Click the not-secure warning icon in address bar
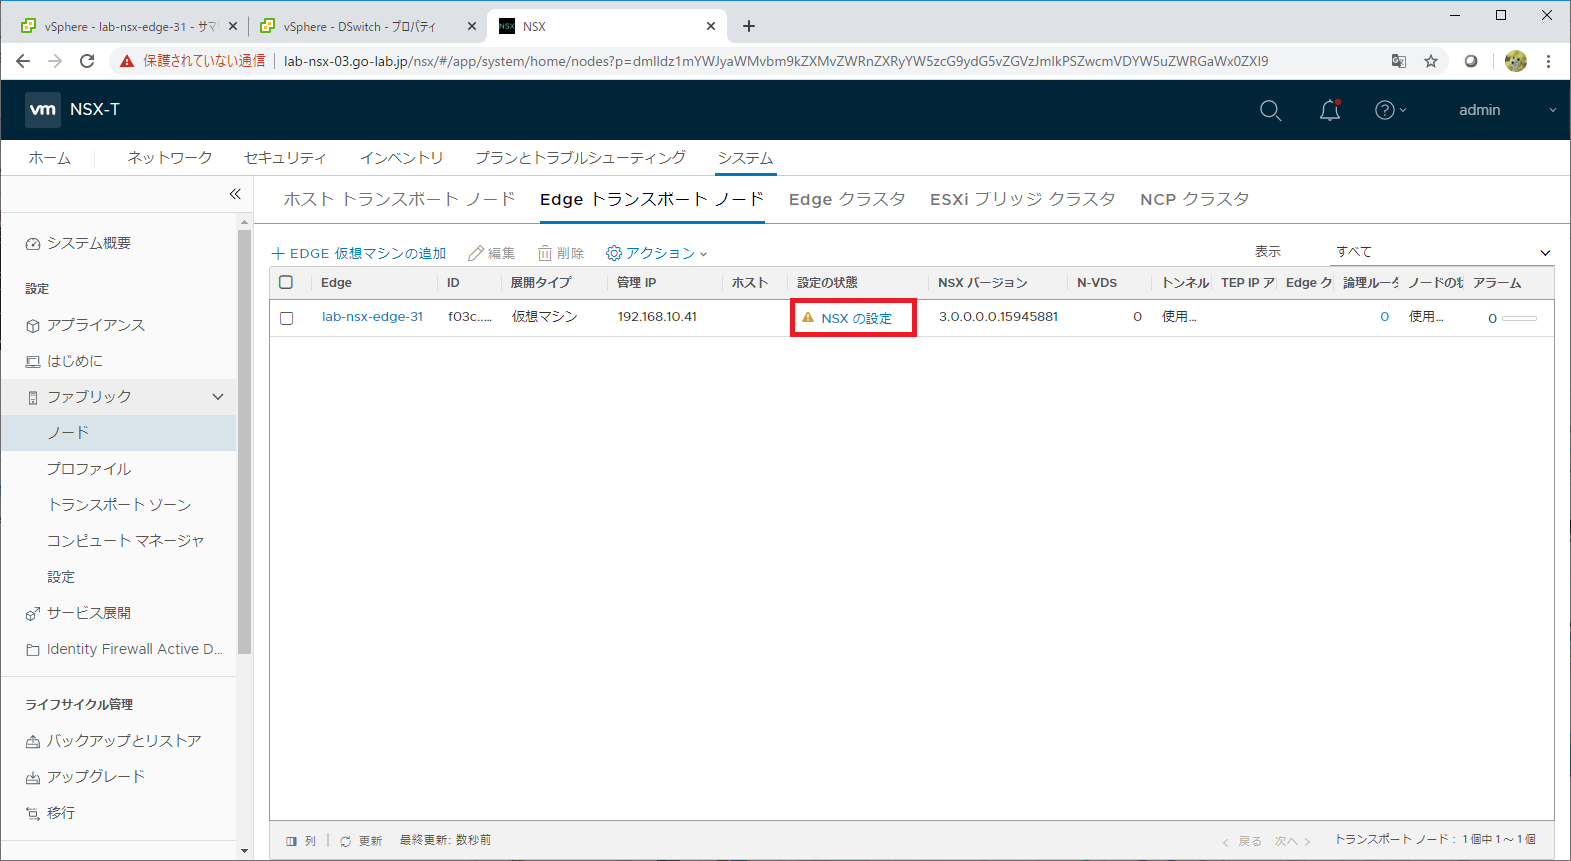This screenshot has width=1571, height=861. [x=127, y=61]
